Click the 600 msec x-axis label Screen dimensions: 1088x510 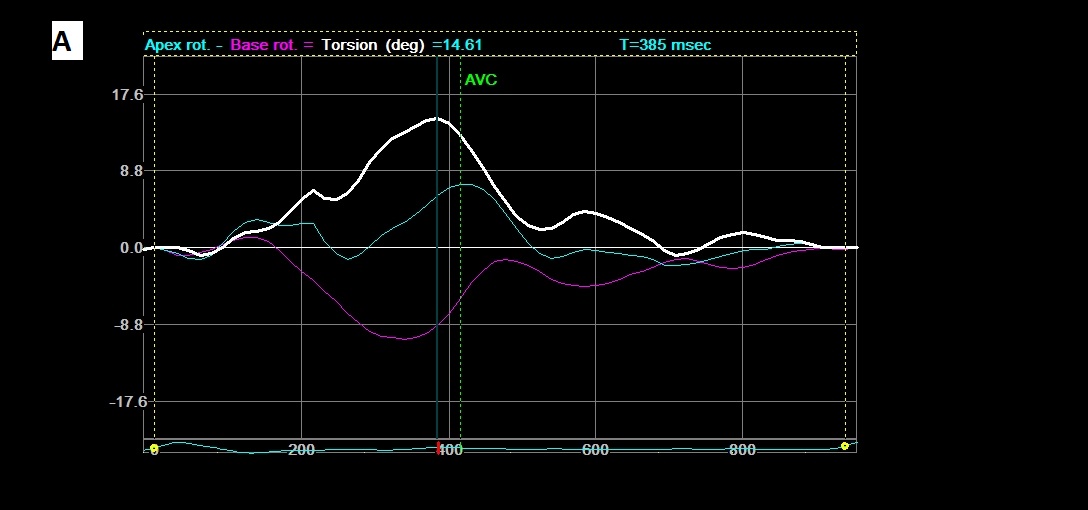click(x=595, y=450)
